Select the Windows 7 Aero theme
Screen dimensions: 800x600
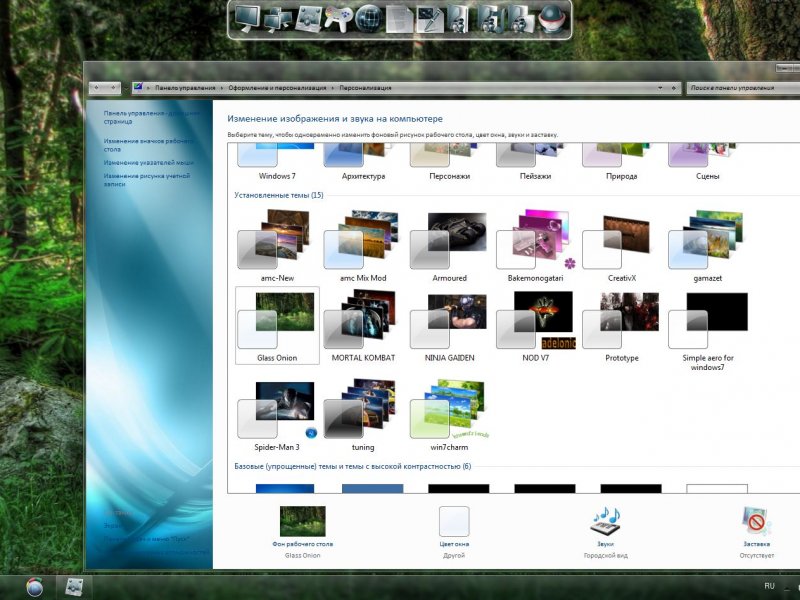(277, 162)
